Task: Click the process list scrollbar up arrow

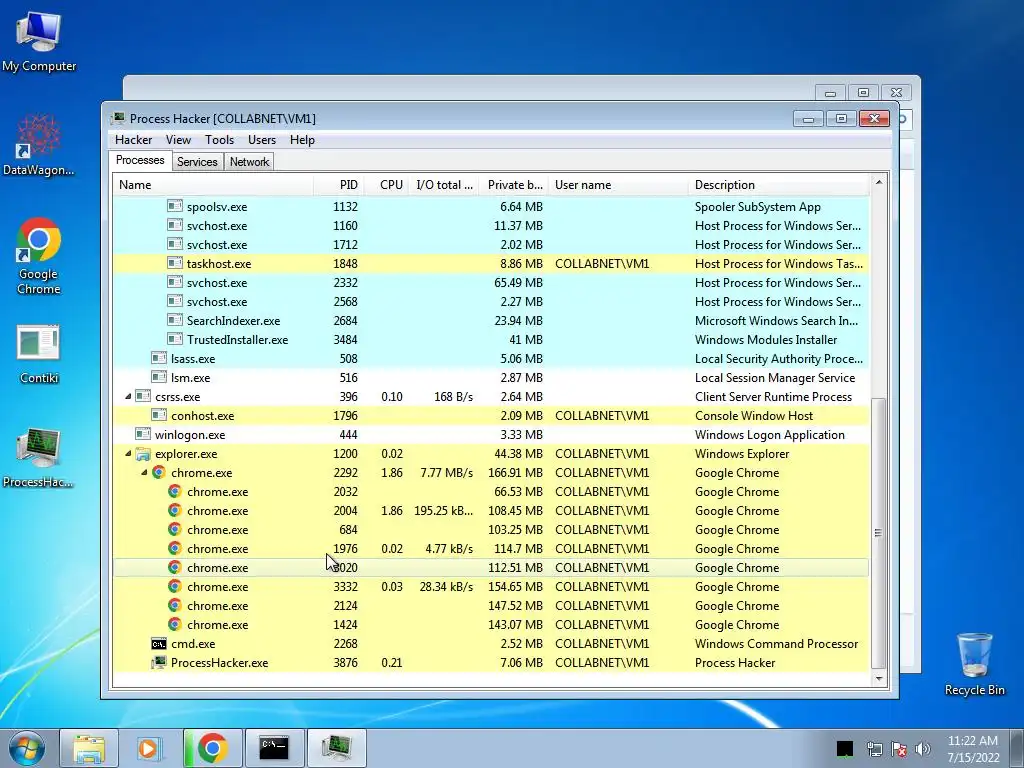Action: click(878, 183)
